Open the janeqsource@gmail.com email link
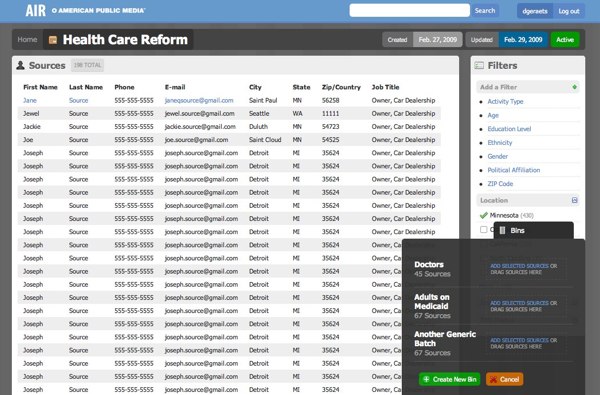The image size is (600, 395). click(x=199, y=100)
